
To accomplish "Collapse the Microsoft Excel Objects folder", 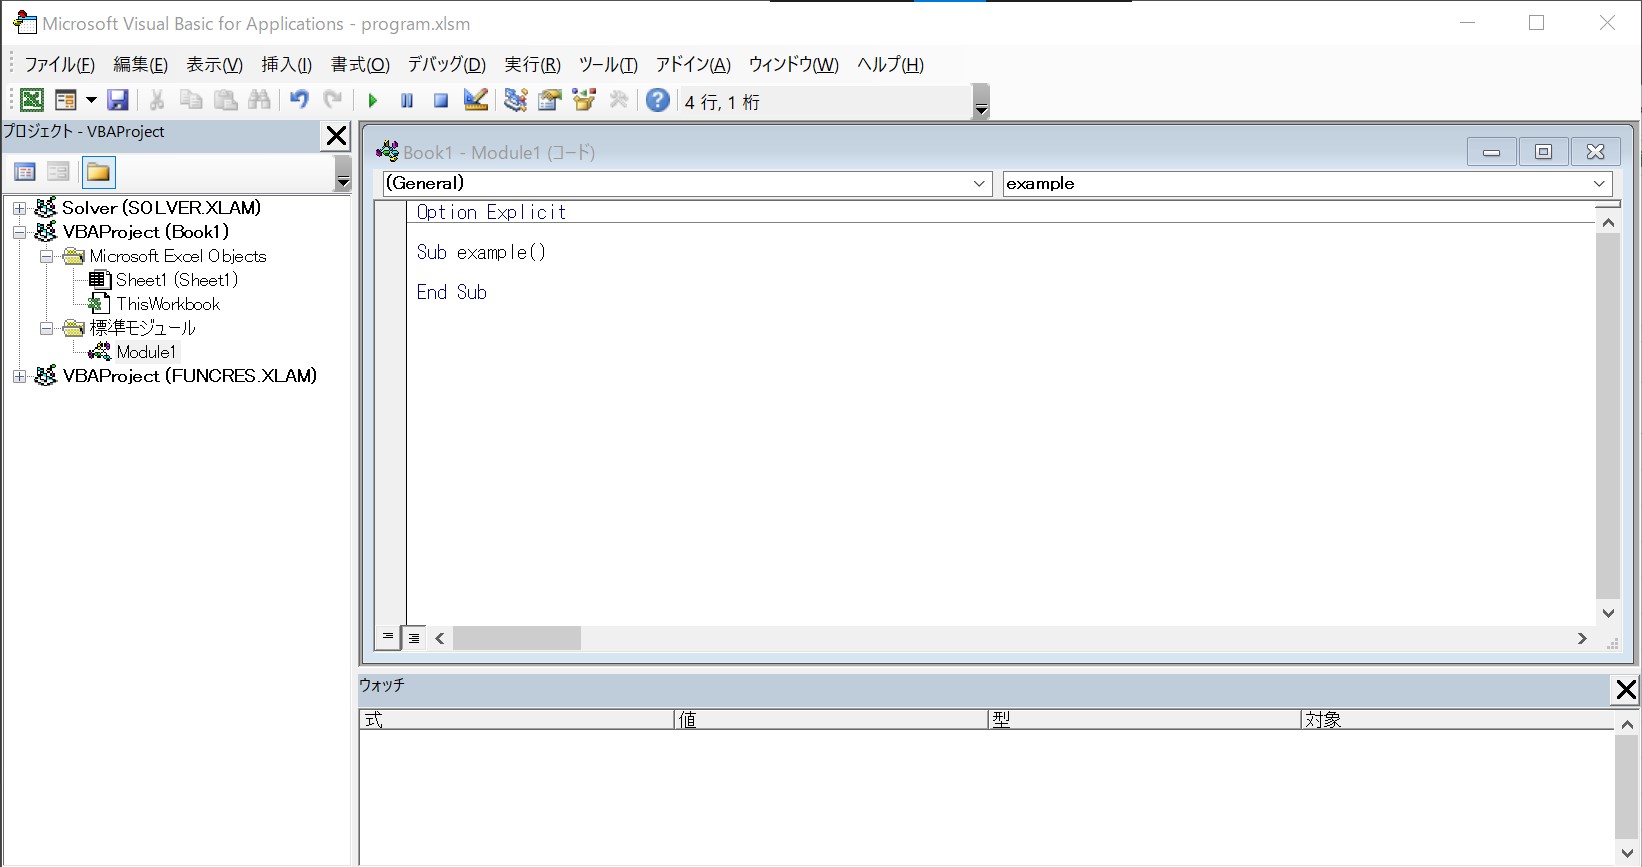I will (x=46, y=256).
